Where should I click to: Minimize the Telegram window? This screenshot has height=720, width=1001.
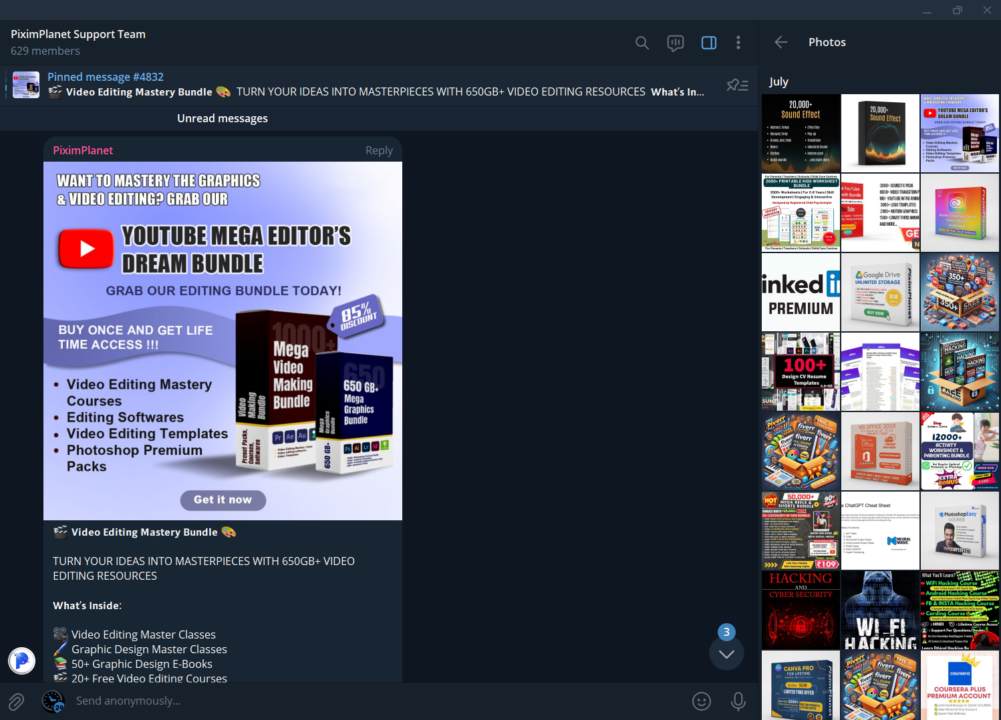[927, 10]
